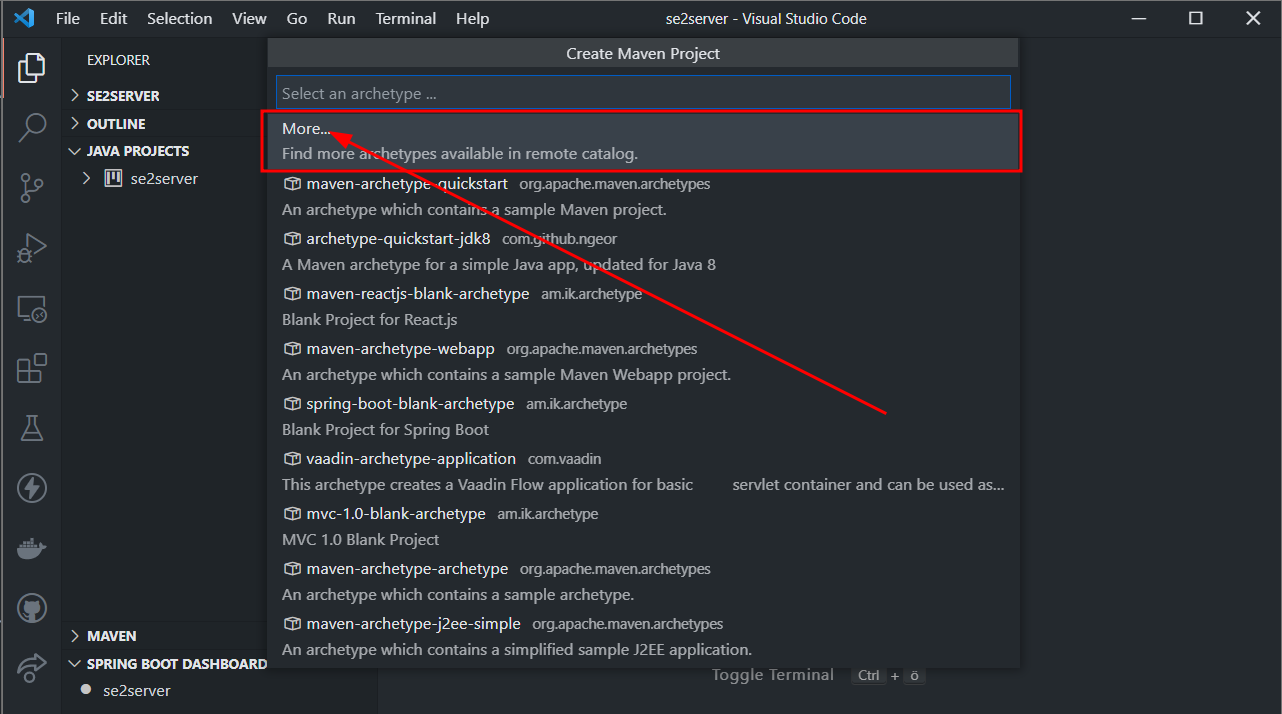This screenshot has height=714, width=1282.
Task: Choose archetype-quickstart-jdk8 from the list
Action: tap(643, 252)
